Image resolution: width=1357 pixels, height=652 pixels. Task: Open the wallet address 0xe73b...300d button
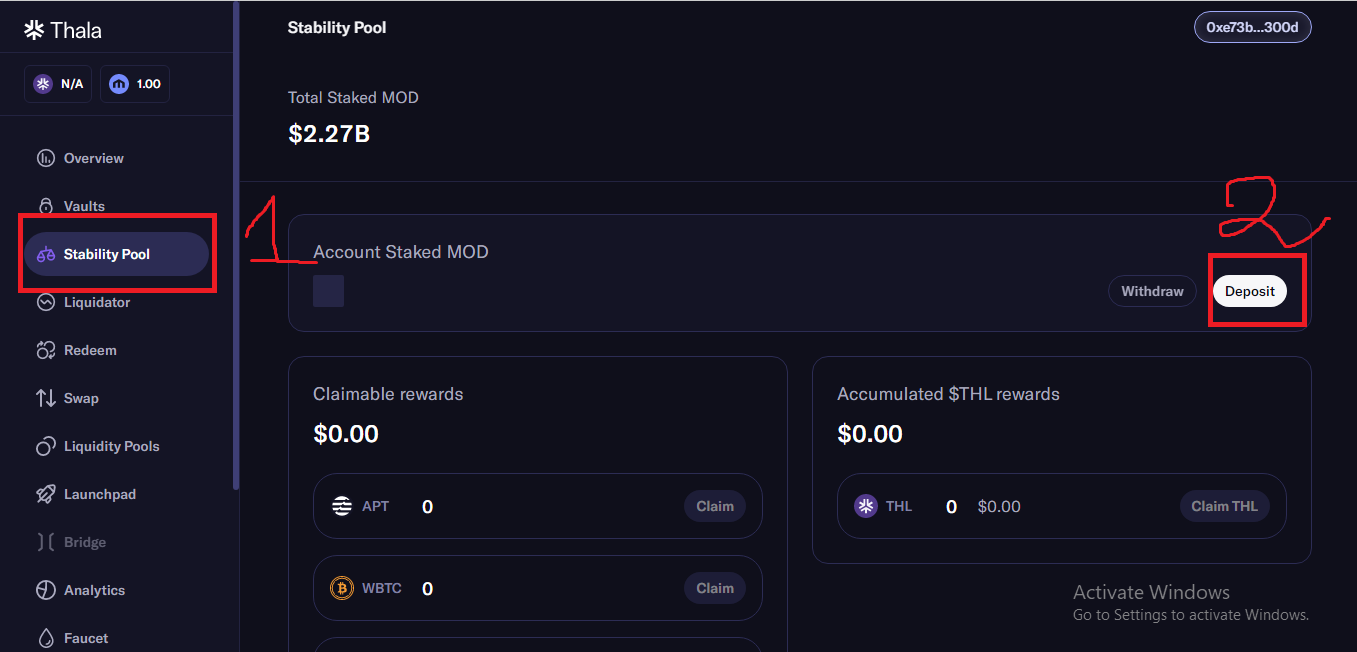(1252, 27)
